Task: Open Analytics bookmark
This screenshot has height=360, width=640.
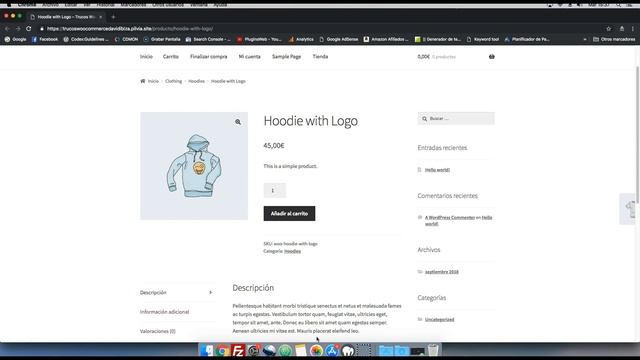Action: point(301,39)
